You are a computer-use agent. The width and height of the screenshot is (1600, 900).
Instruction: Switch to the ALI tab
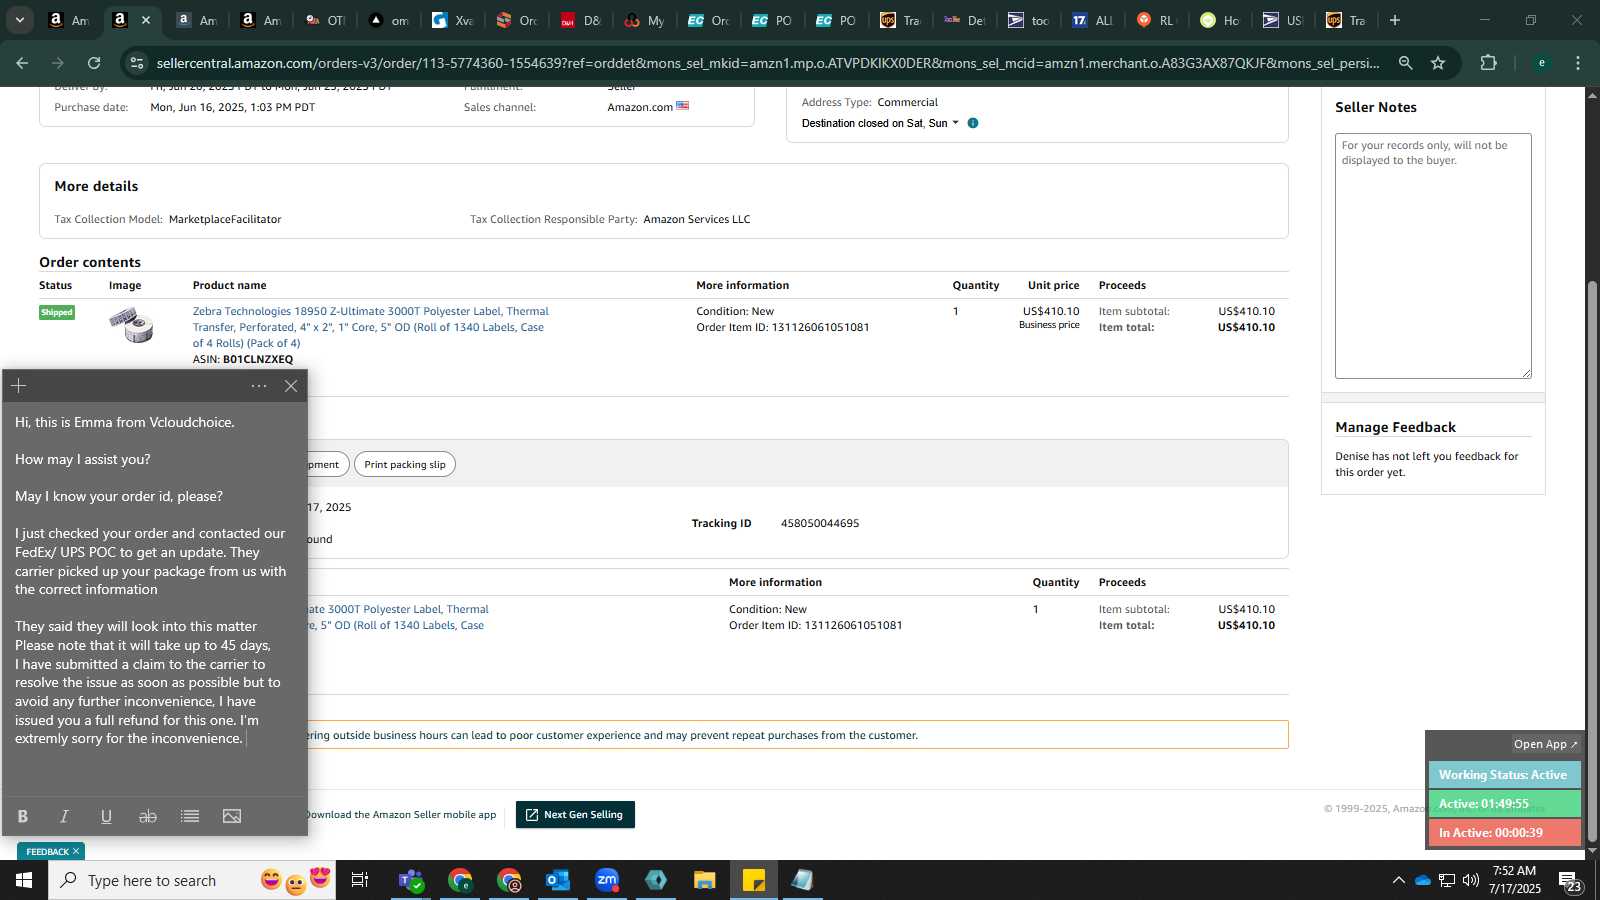click(1092, 20)
